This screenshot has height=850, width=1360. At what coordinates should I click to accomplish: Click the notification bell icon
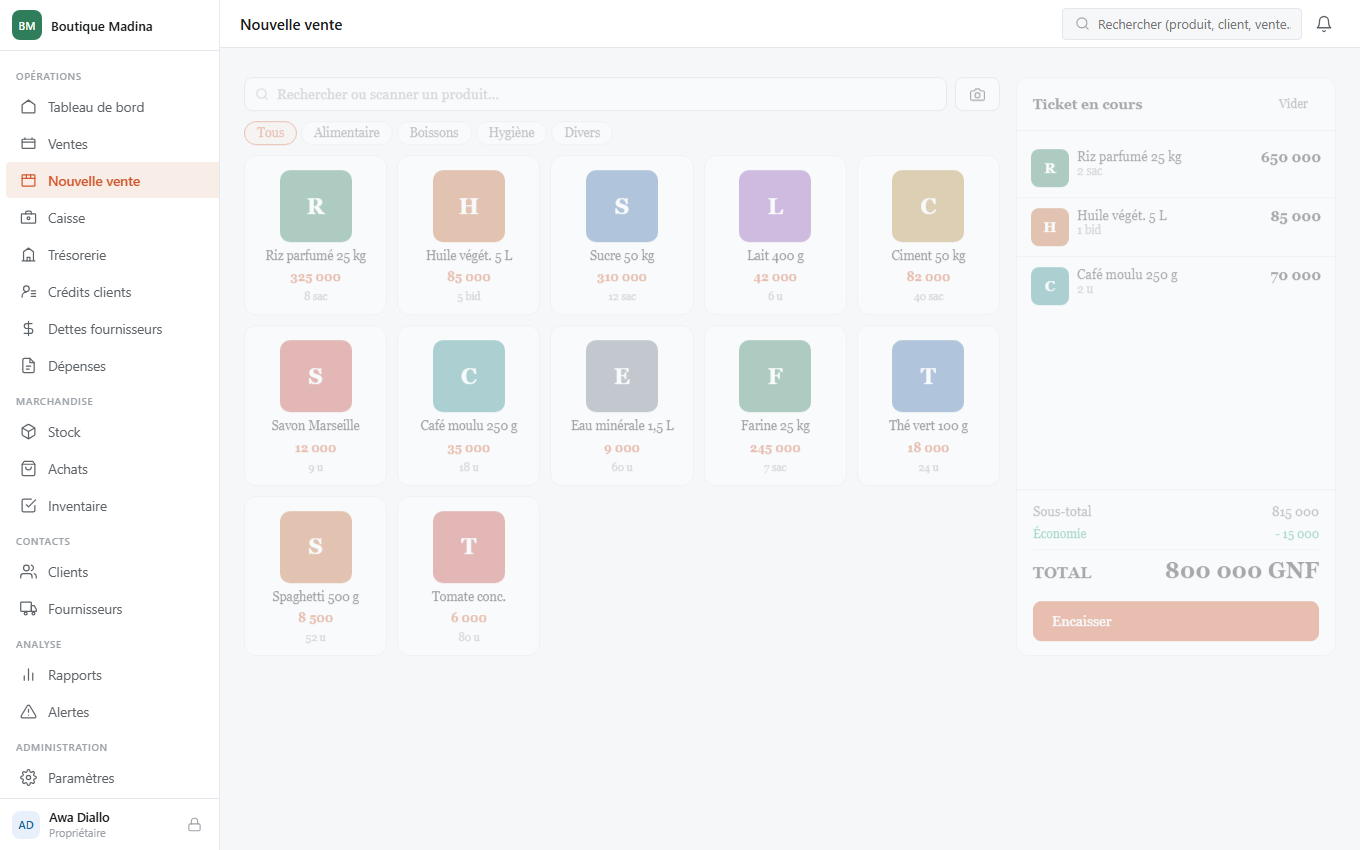(x=1324, y=24)
